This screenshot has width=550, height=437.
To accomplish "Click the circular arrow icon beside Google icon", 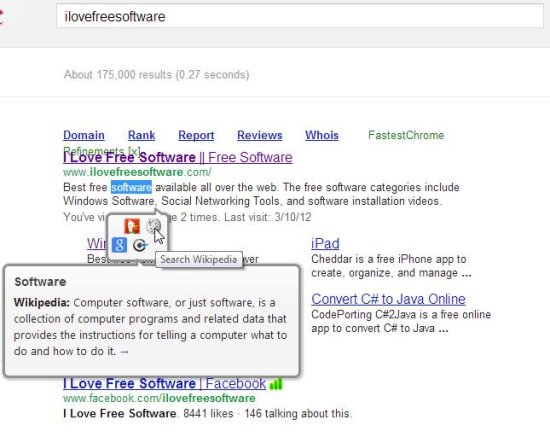I will pyautogui.click(x=140, y=245).
